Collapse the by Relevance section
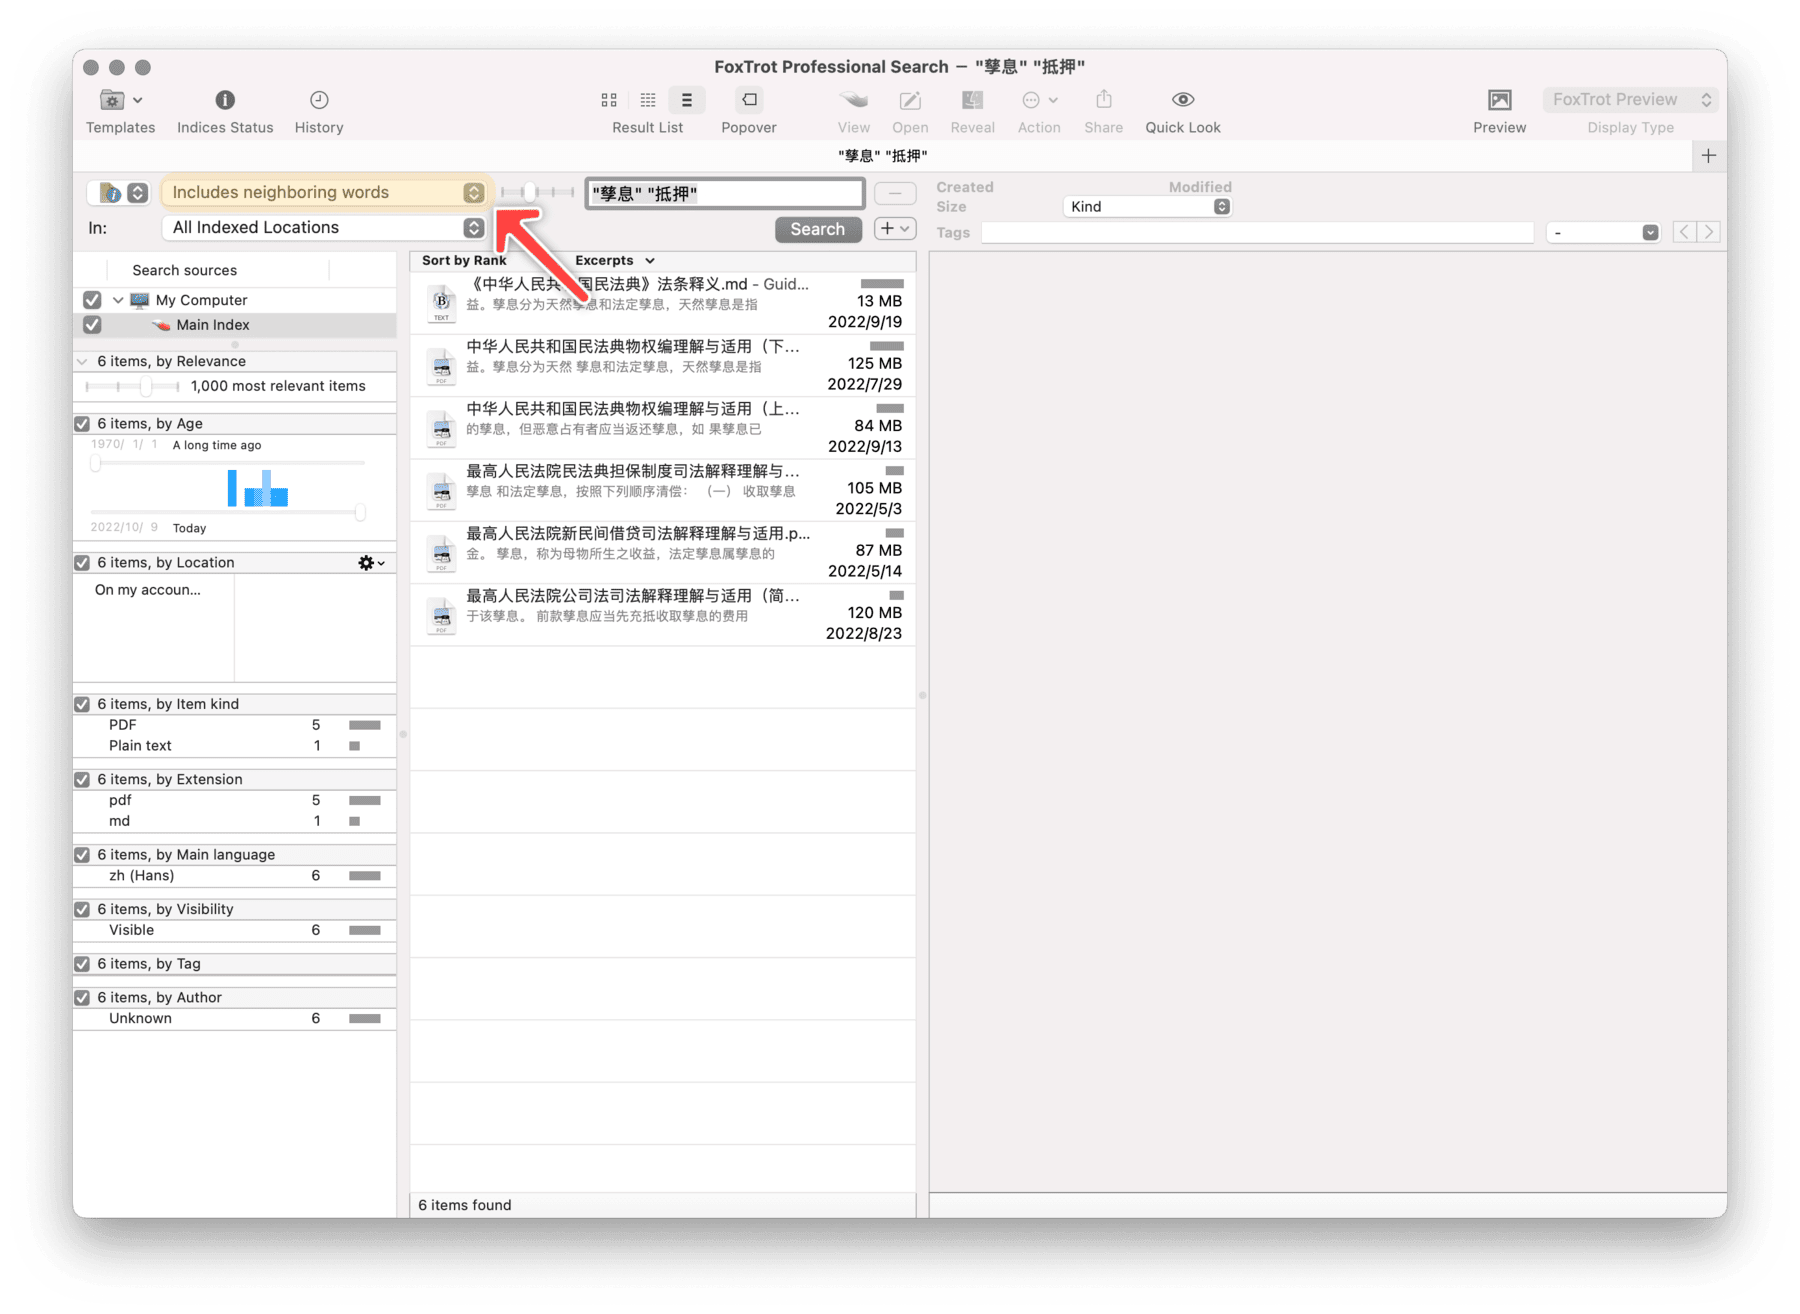The image size is (1800, 1314). point(82,362)
